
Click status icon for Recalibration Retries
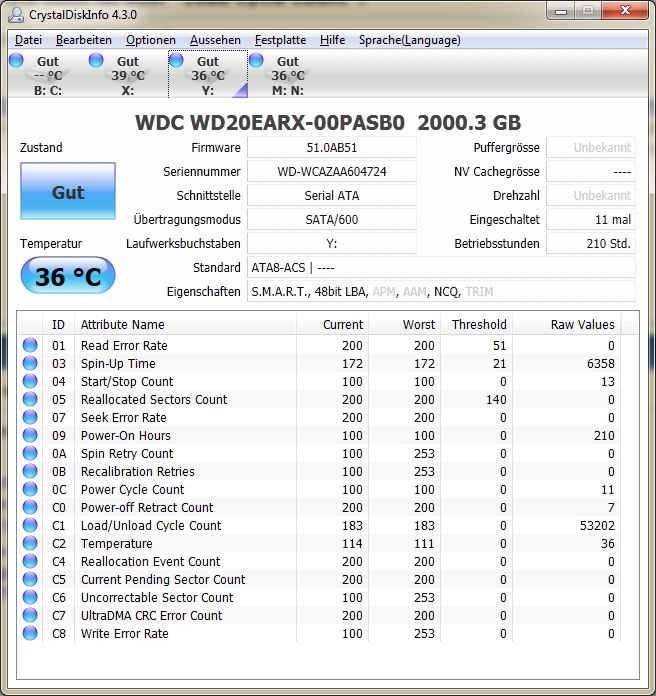(x=30, y=471)
